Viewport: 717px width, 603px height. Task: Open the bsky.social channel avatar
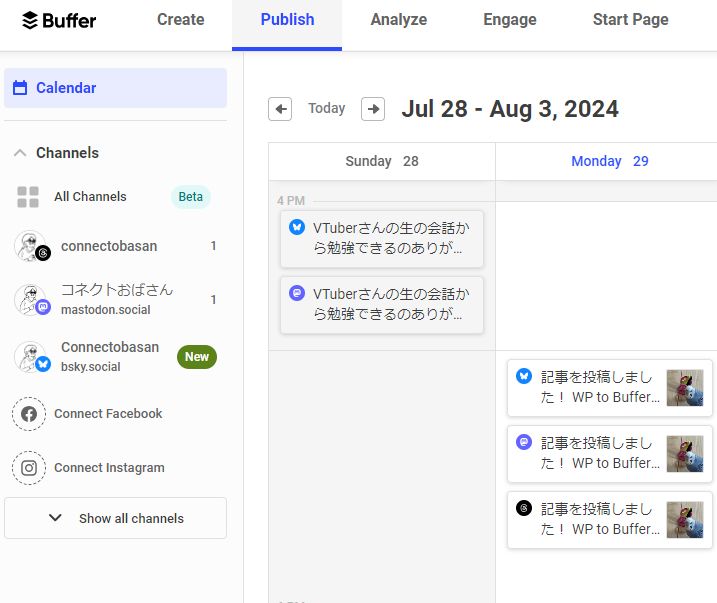32,357
